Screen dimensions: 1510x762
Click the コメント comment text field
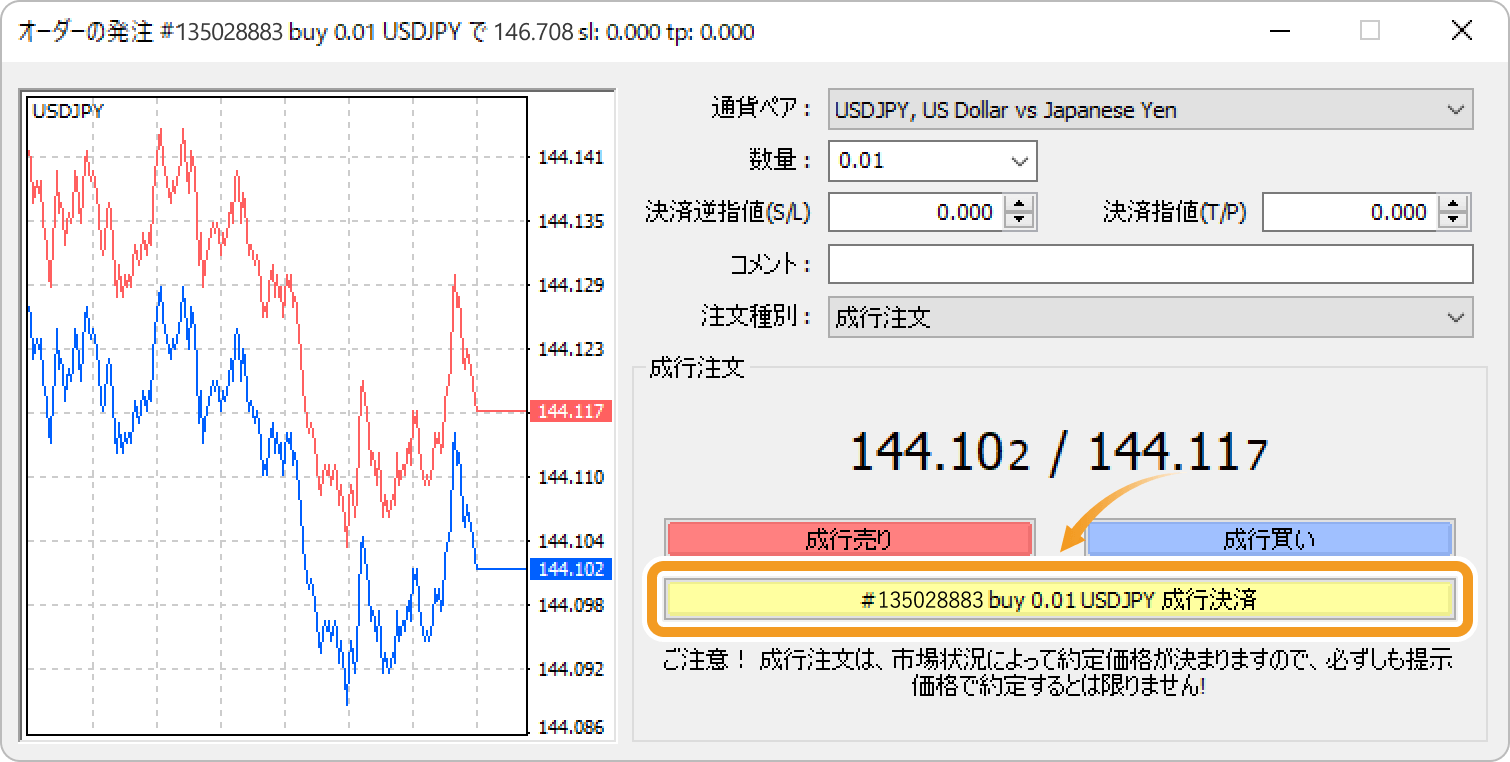pos(1150,264)
